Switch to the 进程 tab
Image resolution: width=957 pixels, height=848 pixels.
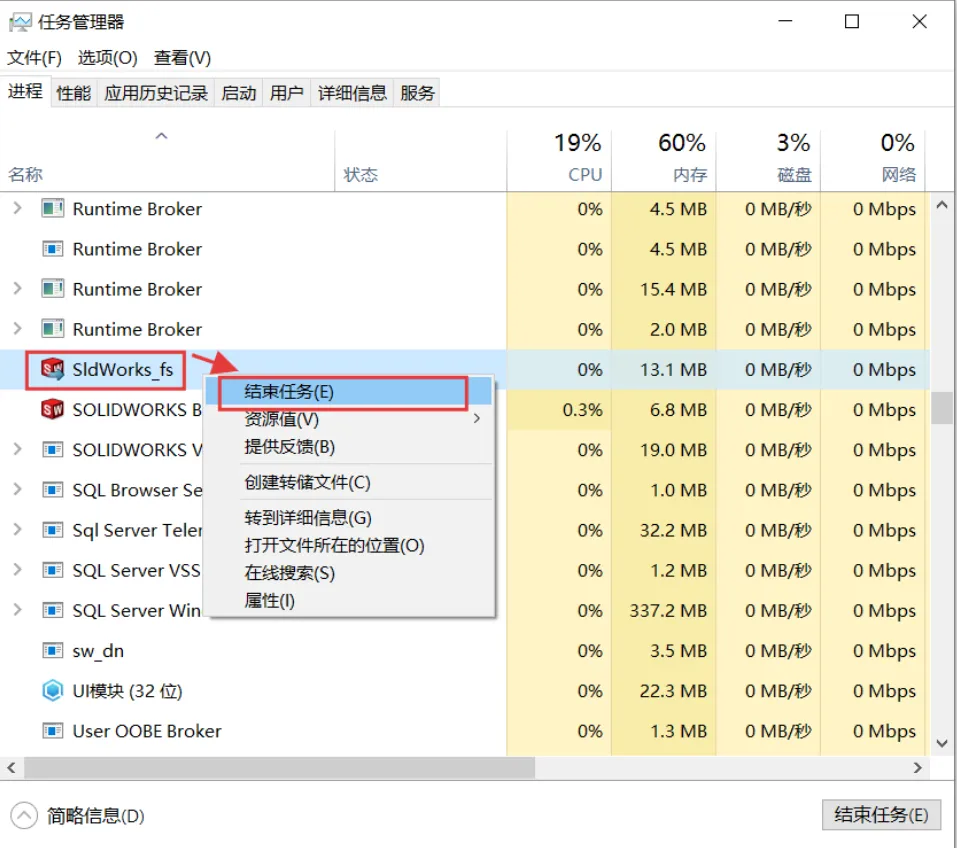click(26, 92)
